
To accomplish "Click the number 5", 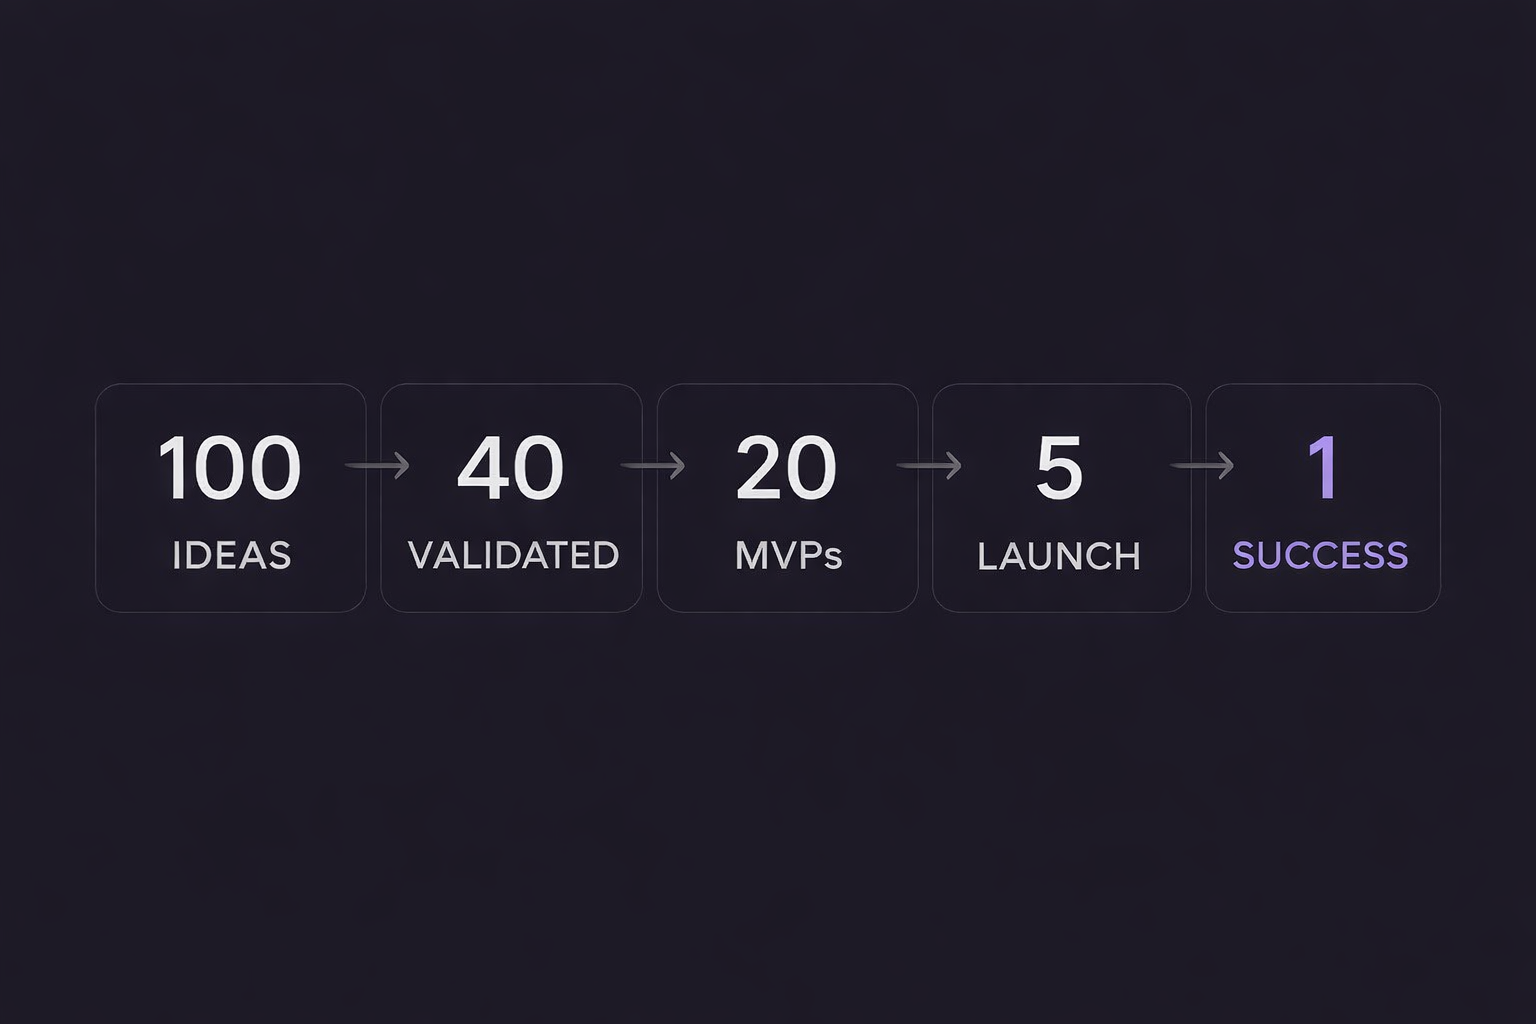I will (1059, 468).
